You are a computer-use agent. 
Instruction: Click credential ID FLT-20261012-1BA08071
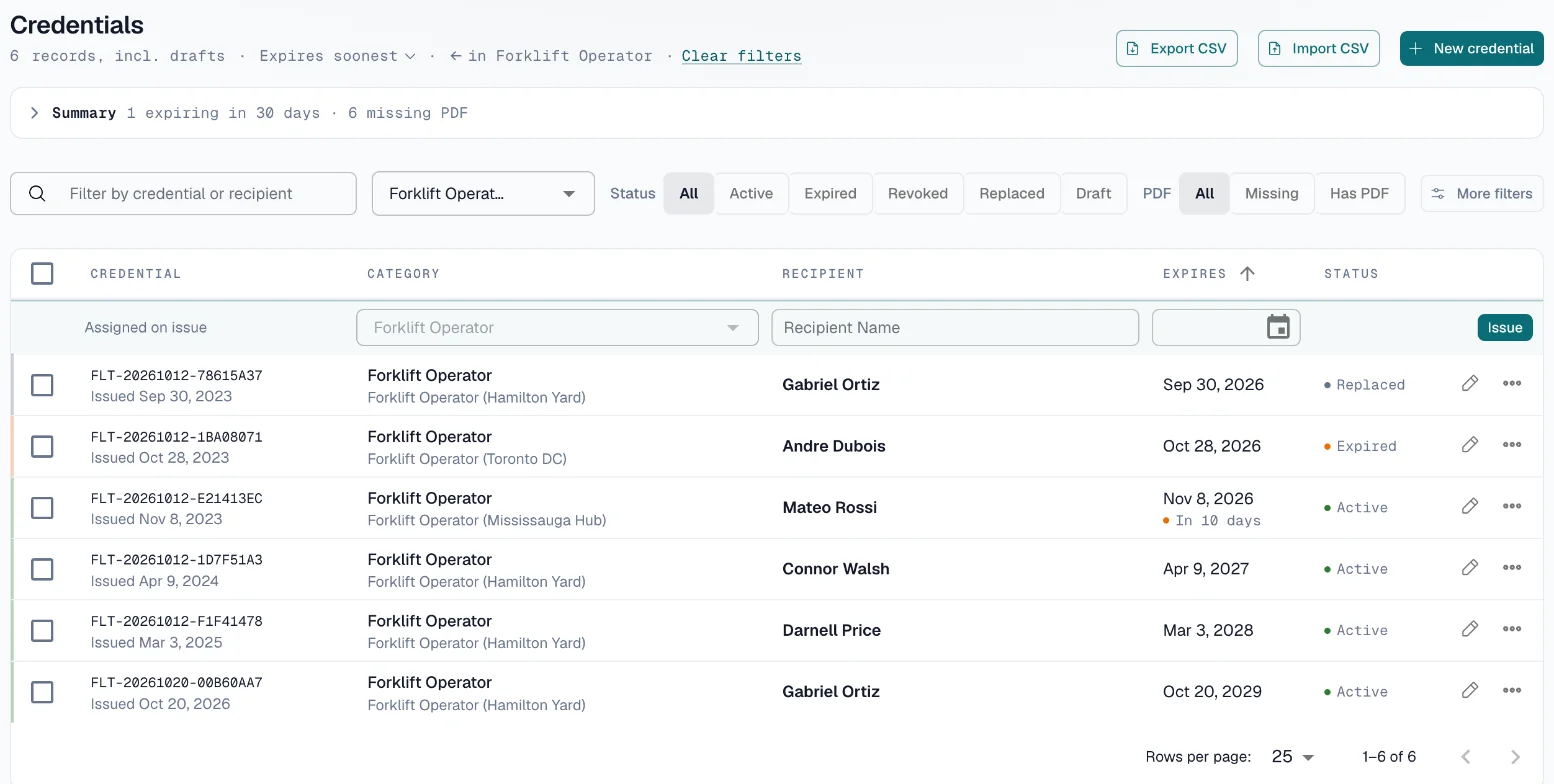pyautogui.click(x=177, y=437)
